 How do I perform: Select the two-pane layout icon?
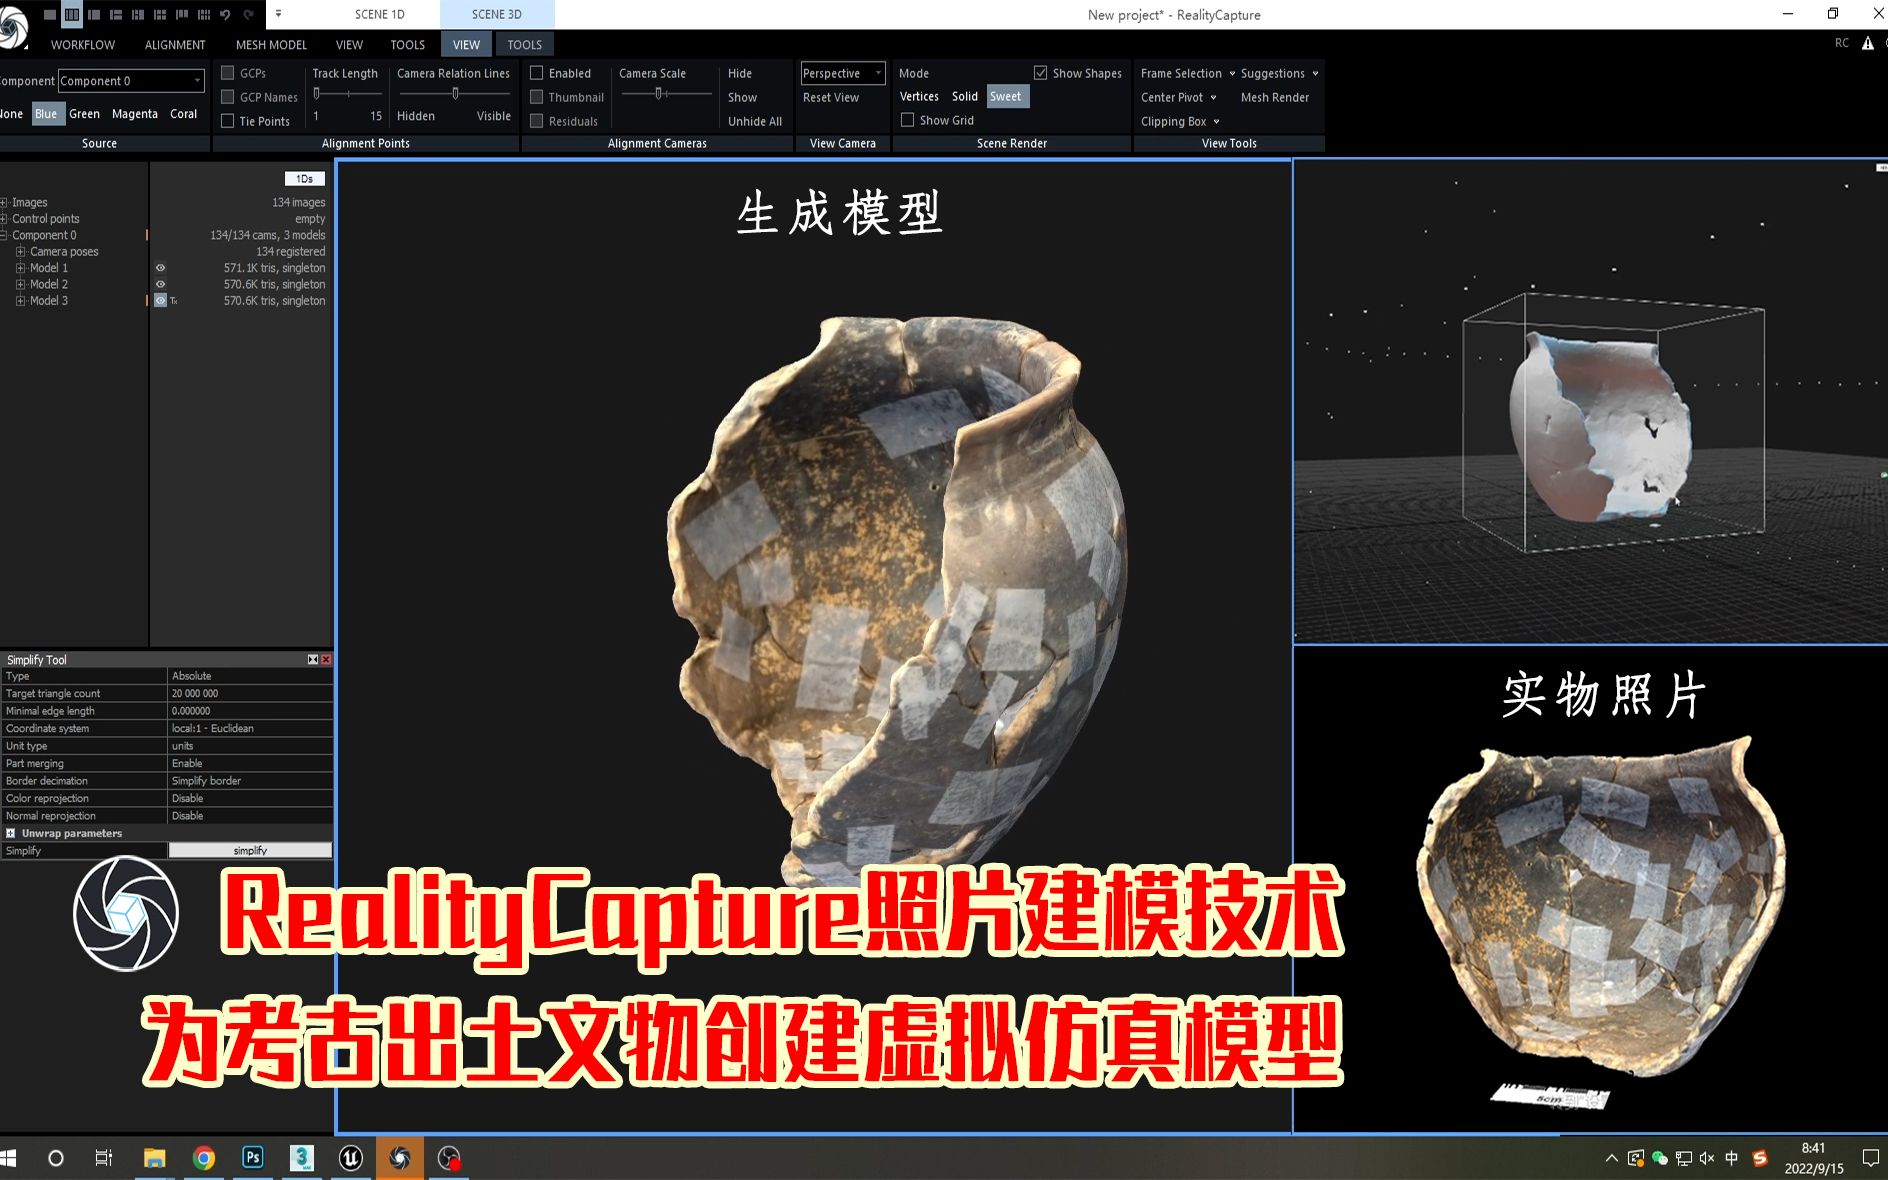coord(95,14)
